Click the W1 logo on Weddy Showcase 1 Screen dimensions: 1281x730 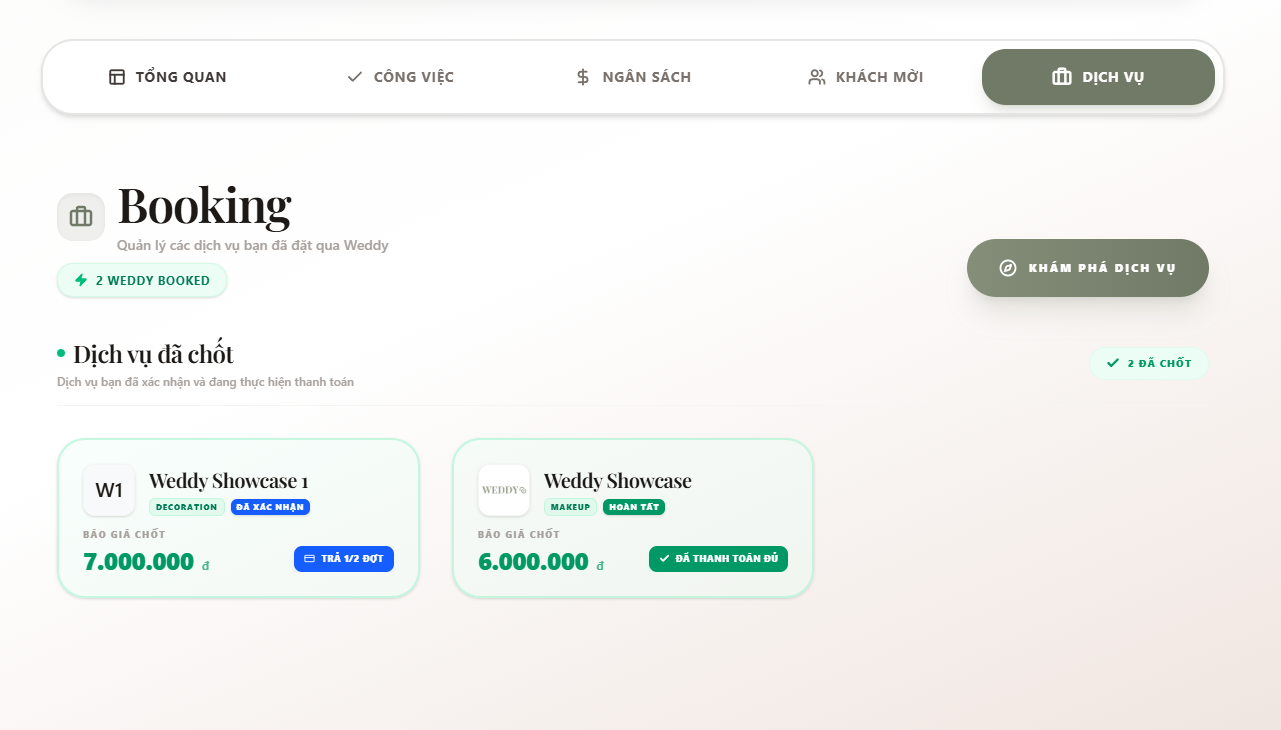click(109, 490)
